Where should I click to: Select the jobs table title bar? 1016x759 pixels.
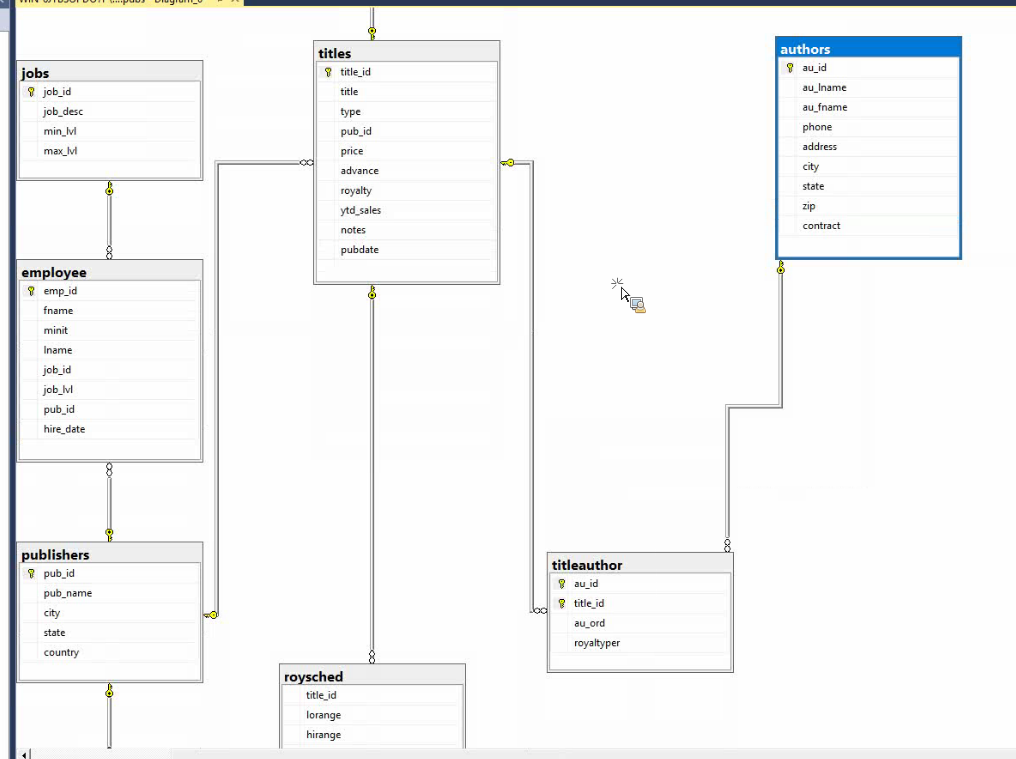pos(110,73)
